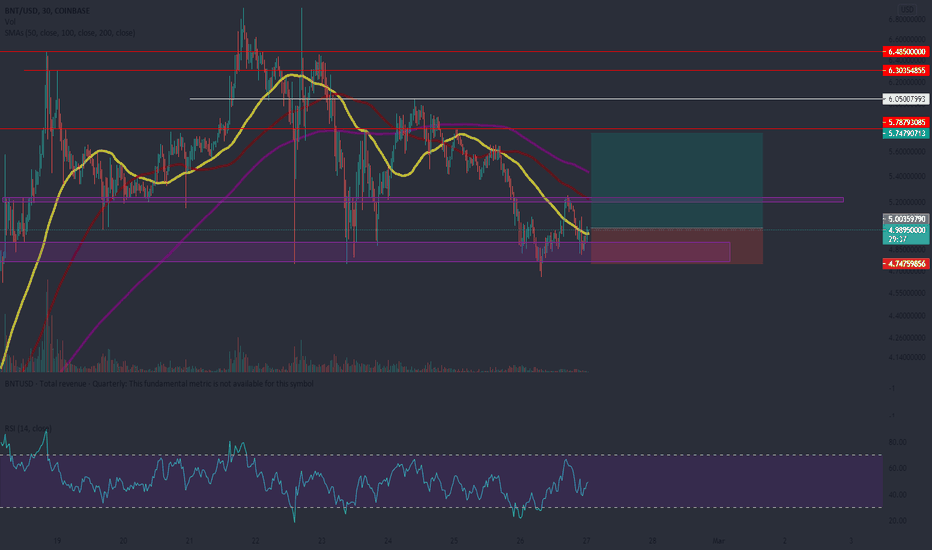Image resolution: width=932 pixels, height=550 pixels.
Task: Select the green 5.74790713 target price label
Action: coord(906,133)
